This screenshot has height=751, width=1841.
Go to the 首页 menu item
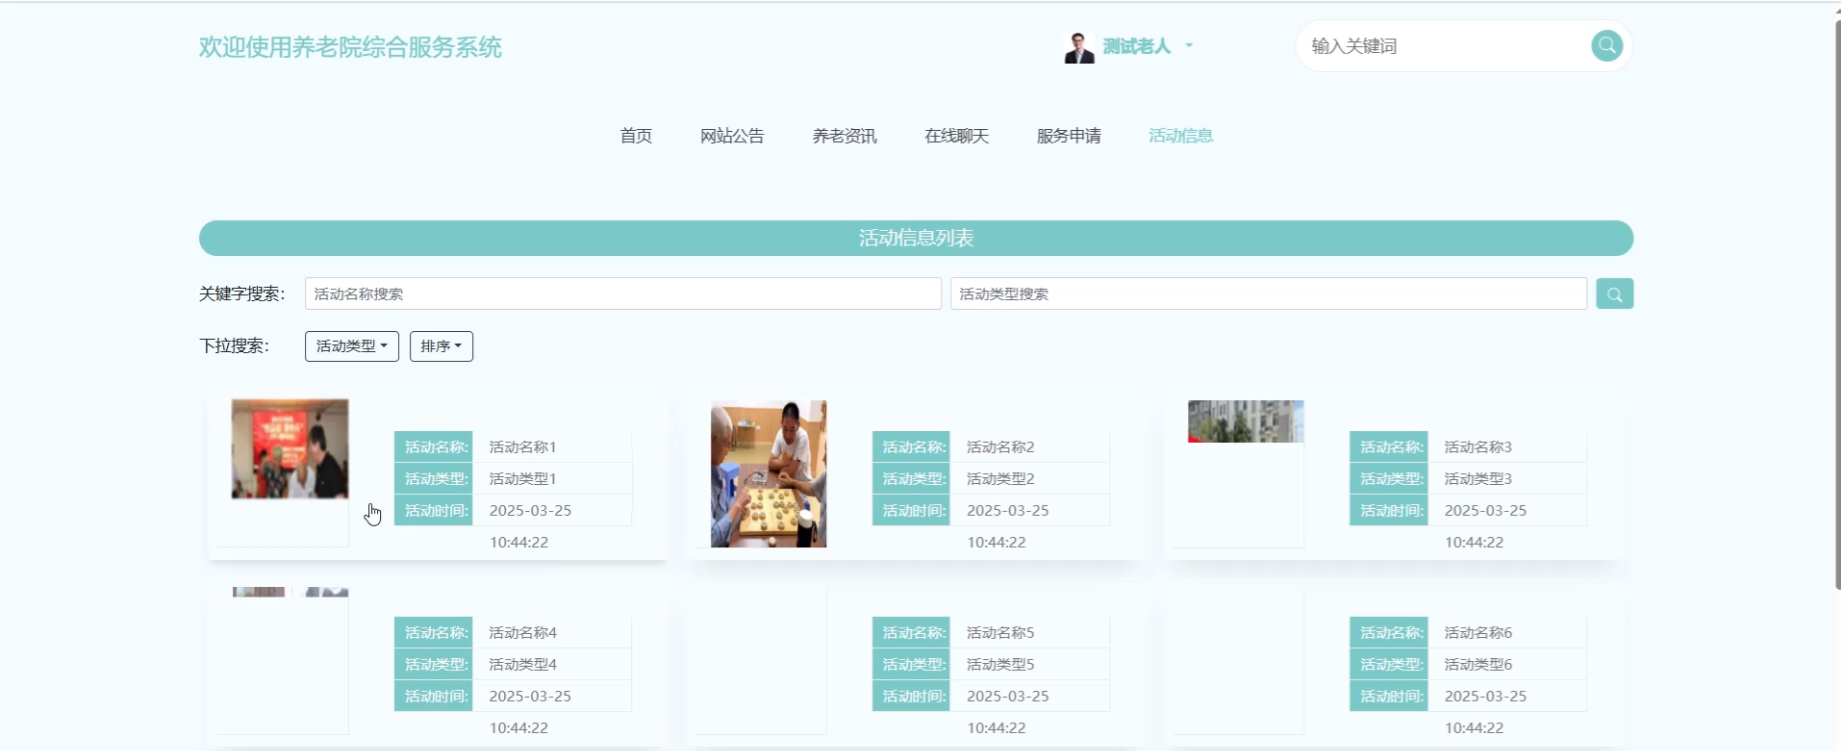point(636,136)
